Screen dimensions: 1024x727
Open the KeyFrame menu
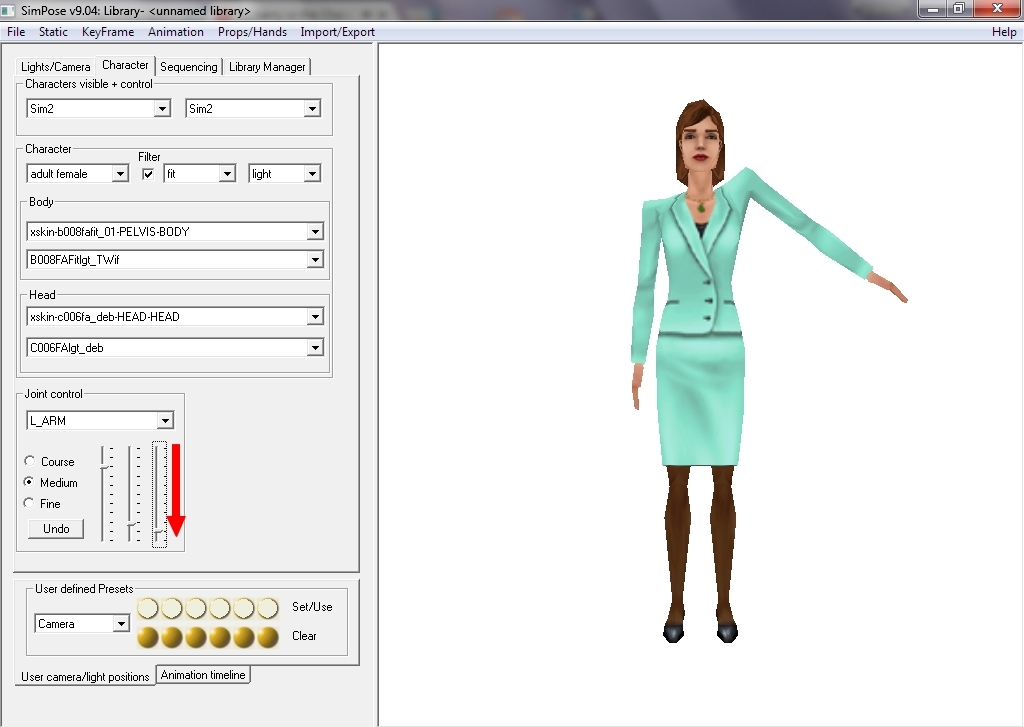pos(108,32)
